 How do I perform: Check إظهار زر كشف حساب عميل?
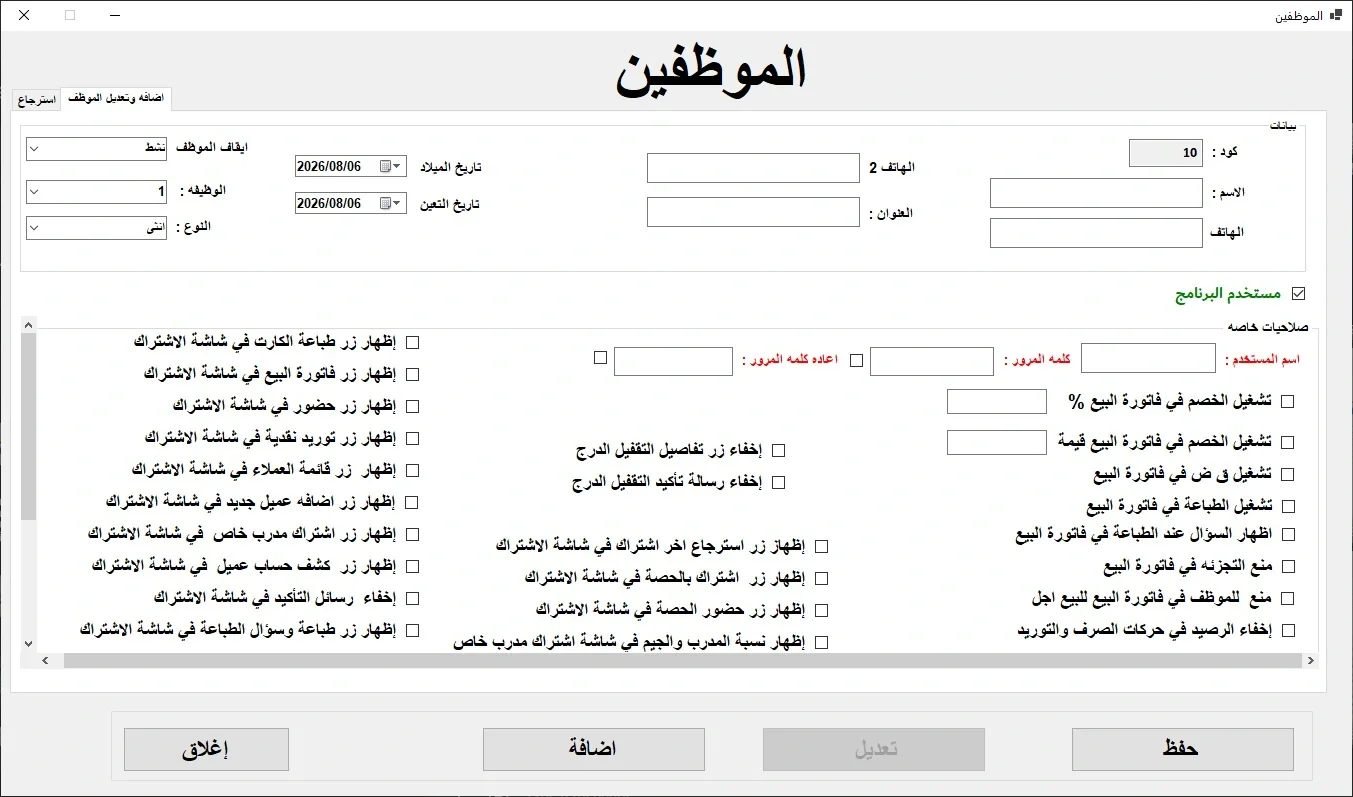[412, 566]
